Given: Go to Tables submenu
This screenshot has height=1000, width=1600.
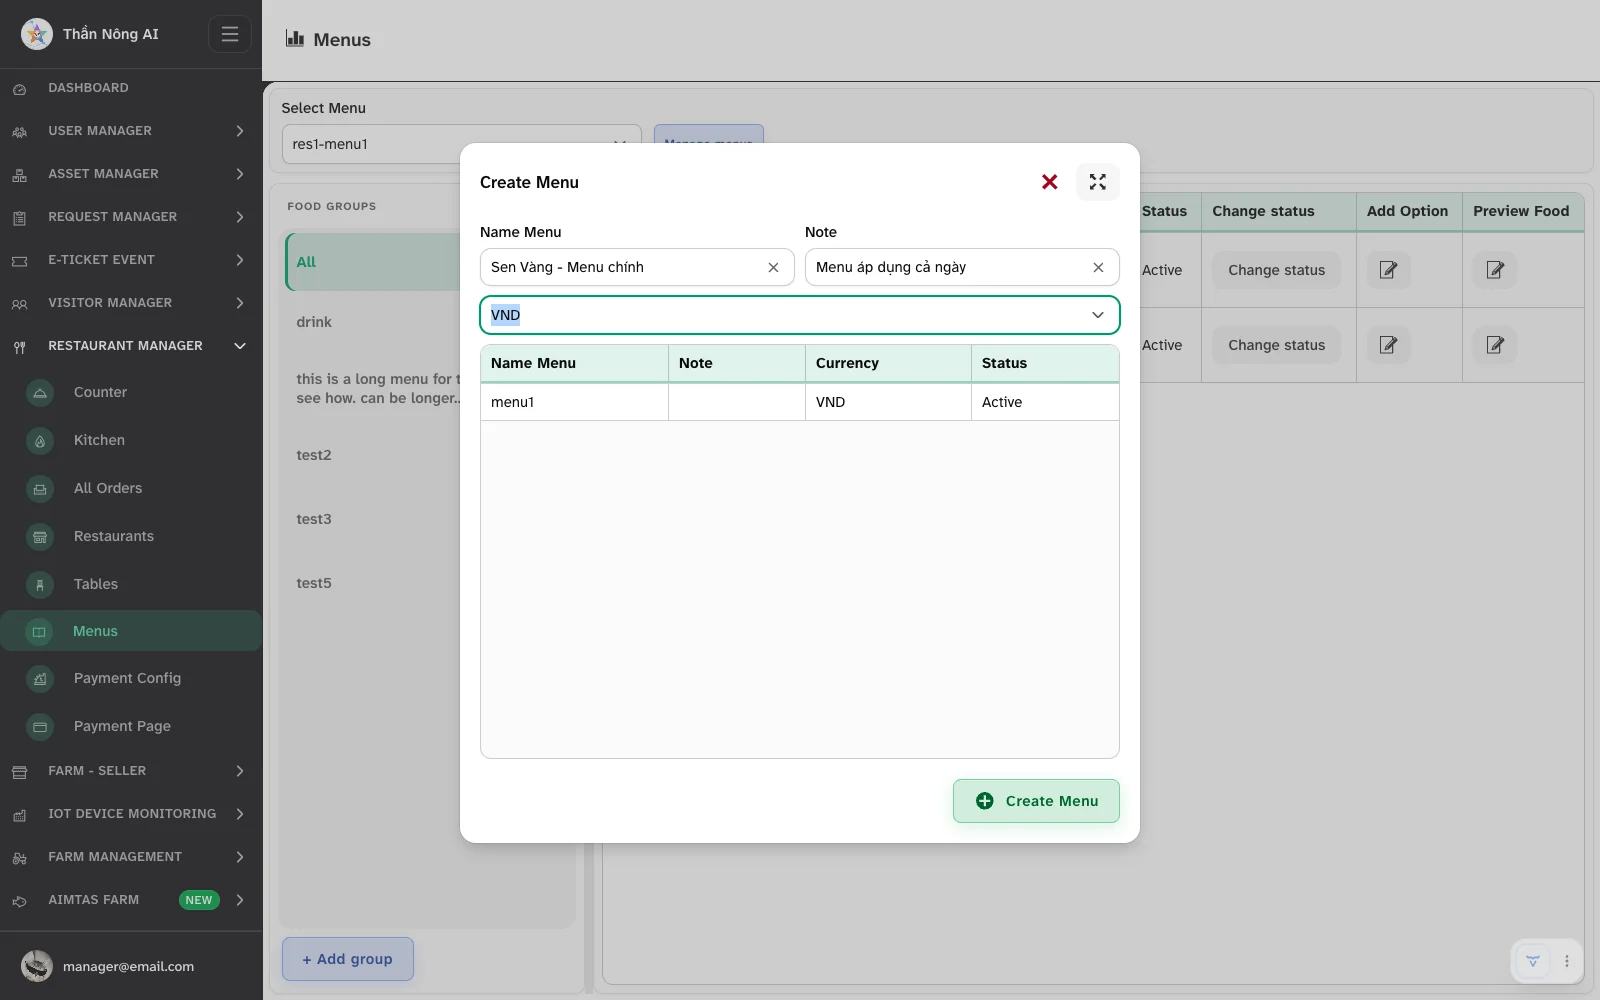Looking at the screenshot, I should tap(96, 584).
